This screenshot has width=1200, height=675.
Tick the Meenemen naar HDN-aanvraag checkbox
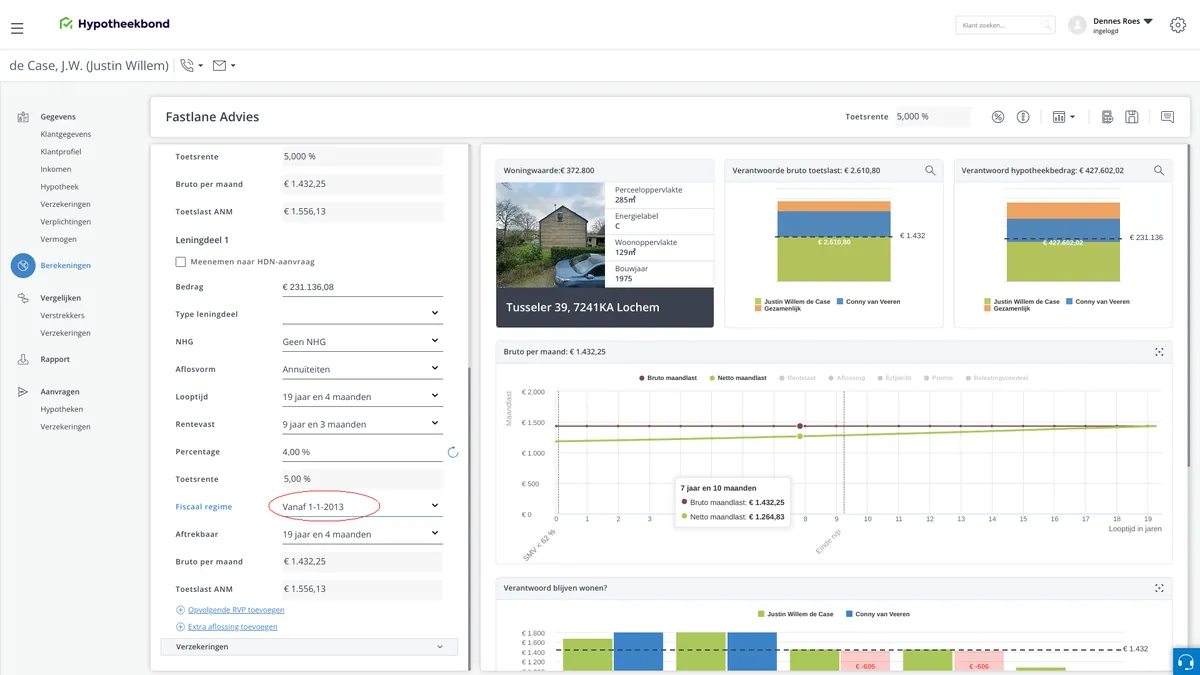pos(181,262)
